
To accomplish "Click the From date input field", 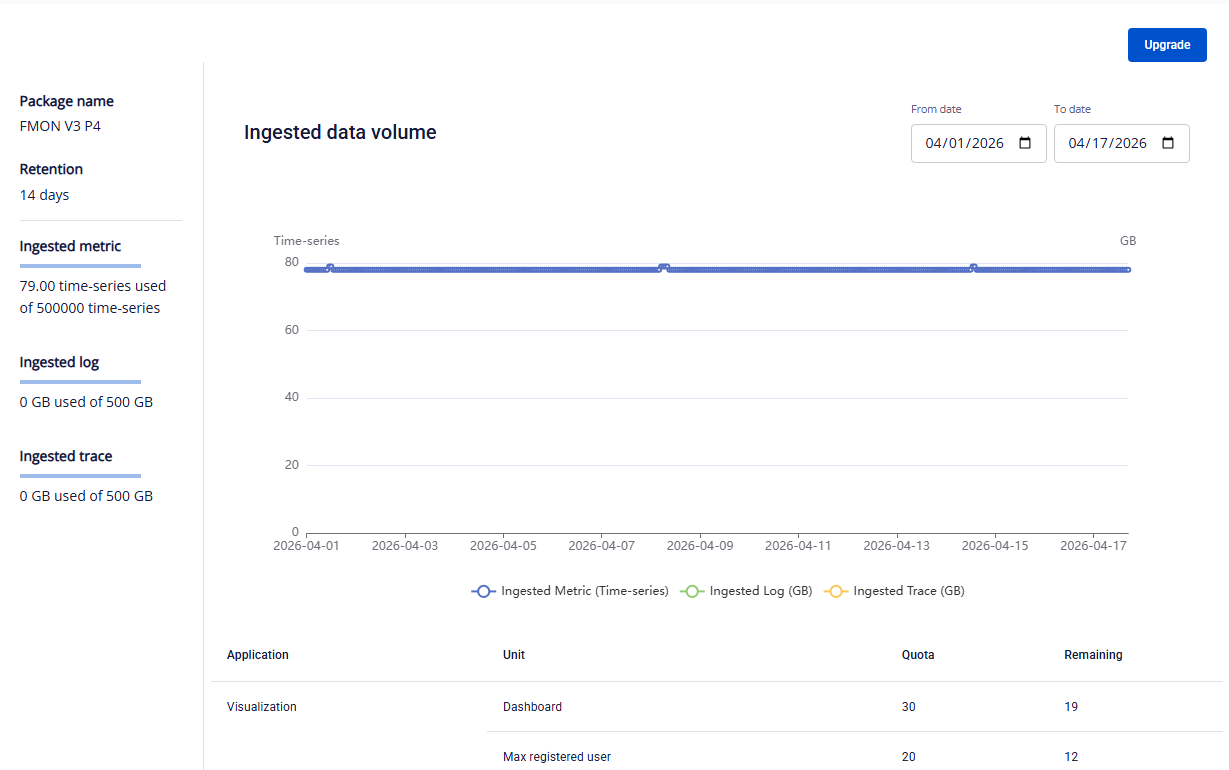I will click(964, 143).
